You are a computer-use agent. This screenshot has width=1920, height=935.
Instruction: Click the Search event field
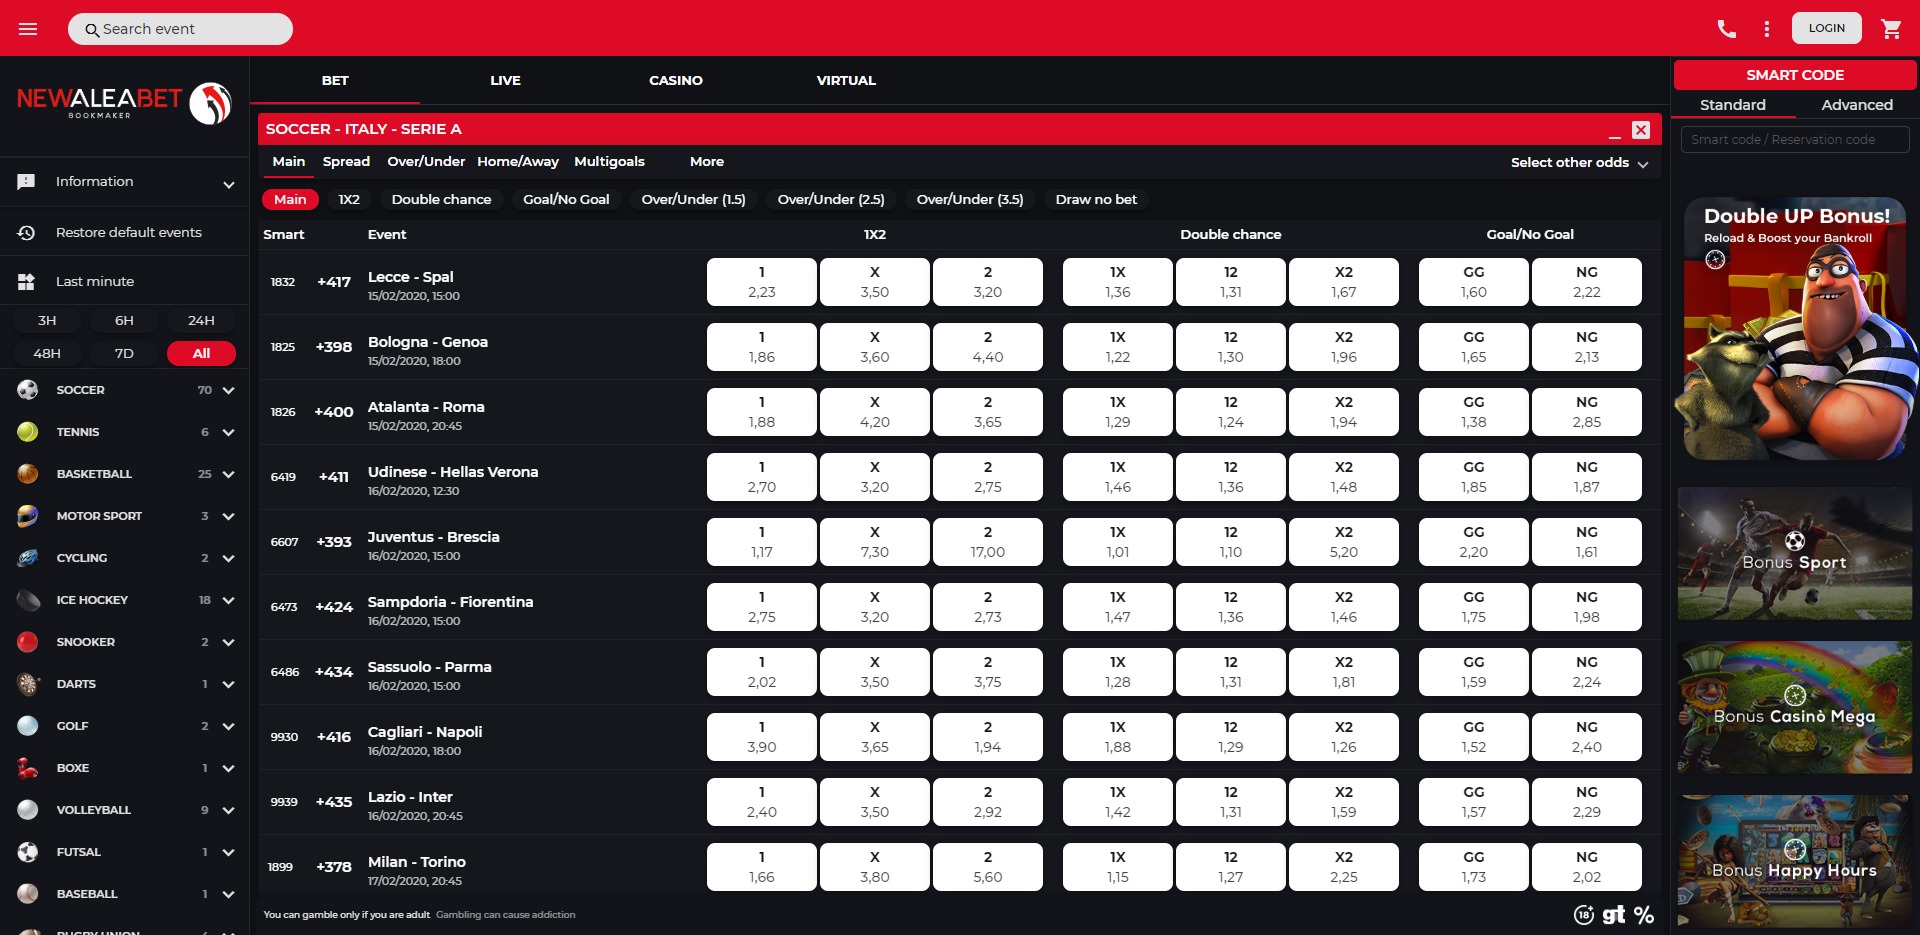click(x=180, y=29)
